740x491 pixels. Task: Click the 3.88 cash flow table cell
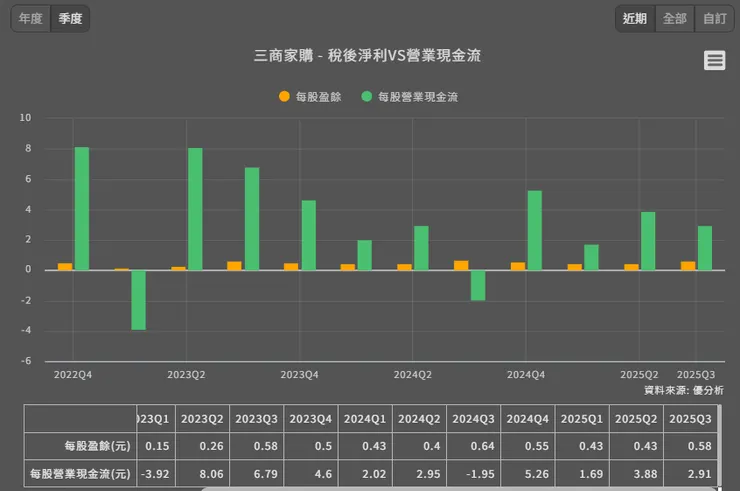click(x=636, y=474)
